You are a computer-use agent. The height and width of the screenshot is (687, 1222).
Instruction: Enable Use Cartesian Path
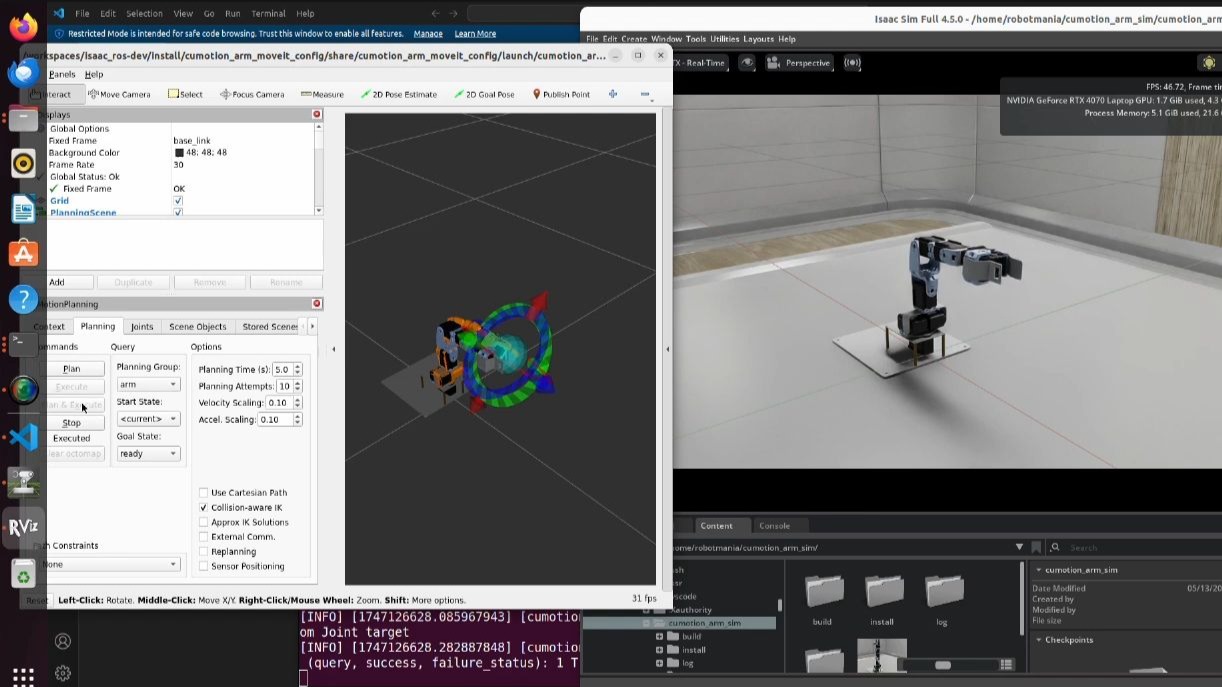tap(204, 493)
